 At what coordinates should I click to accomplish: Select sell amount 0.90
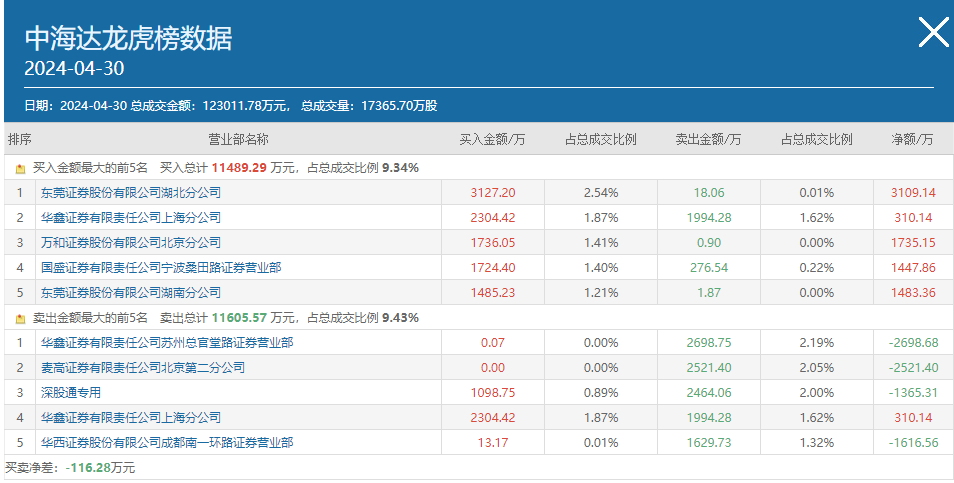click(x=709, y=243)
